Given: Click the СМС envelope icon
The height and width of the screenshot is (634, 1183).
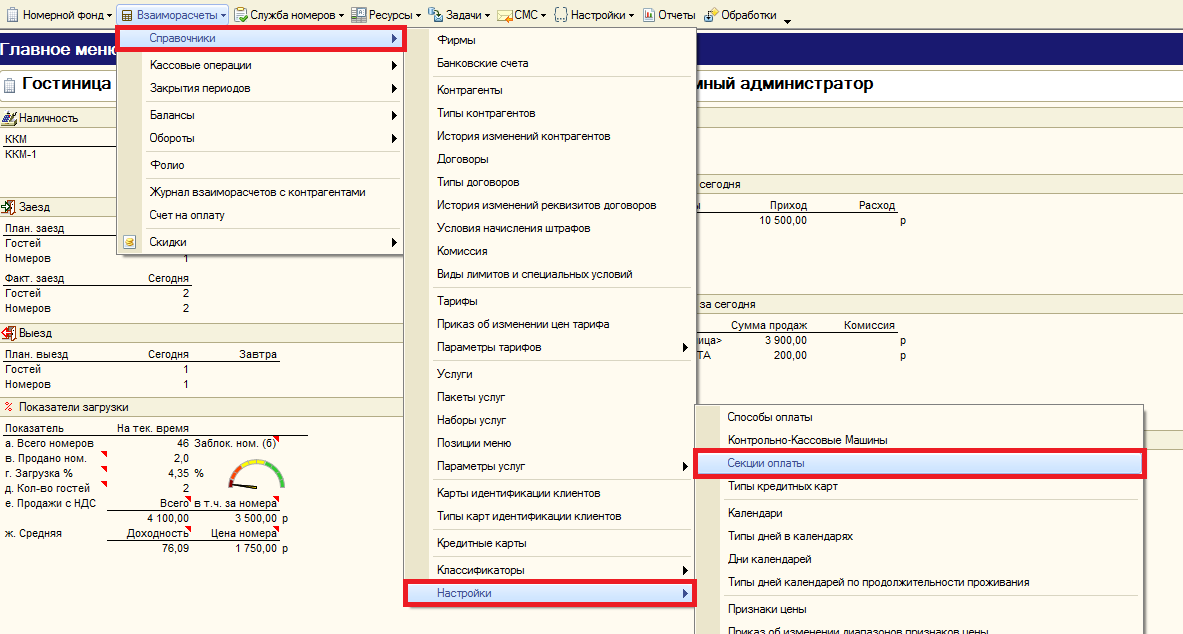Looking at the screenshot, I should 503,15.
